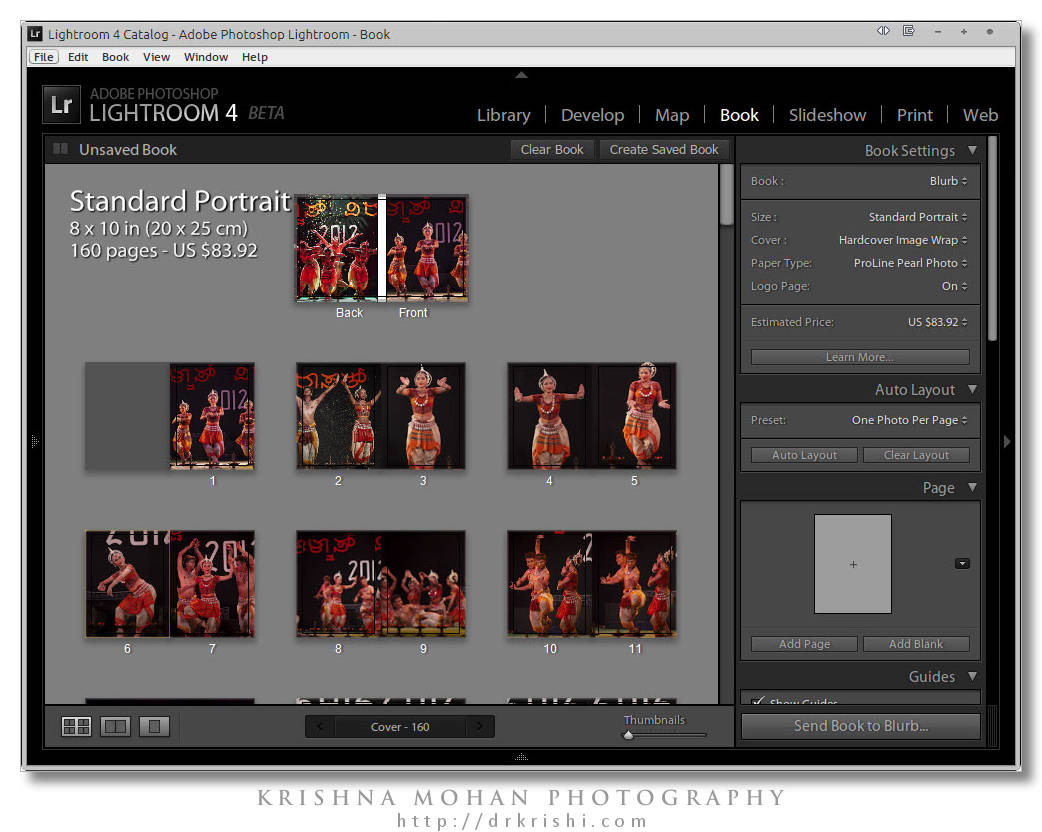Viewport: 1042px width, 832px height.
Task: Open the Window menu
Action: click(x=205, y=57)
